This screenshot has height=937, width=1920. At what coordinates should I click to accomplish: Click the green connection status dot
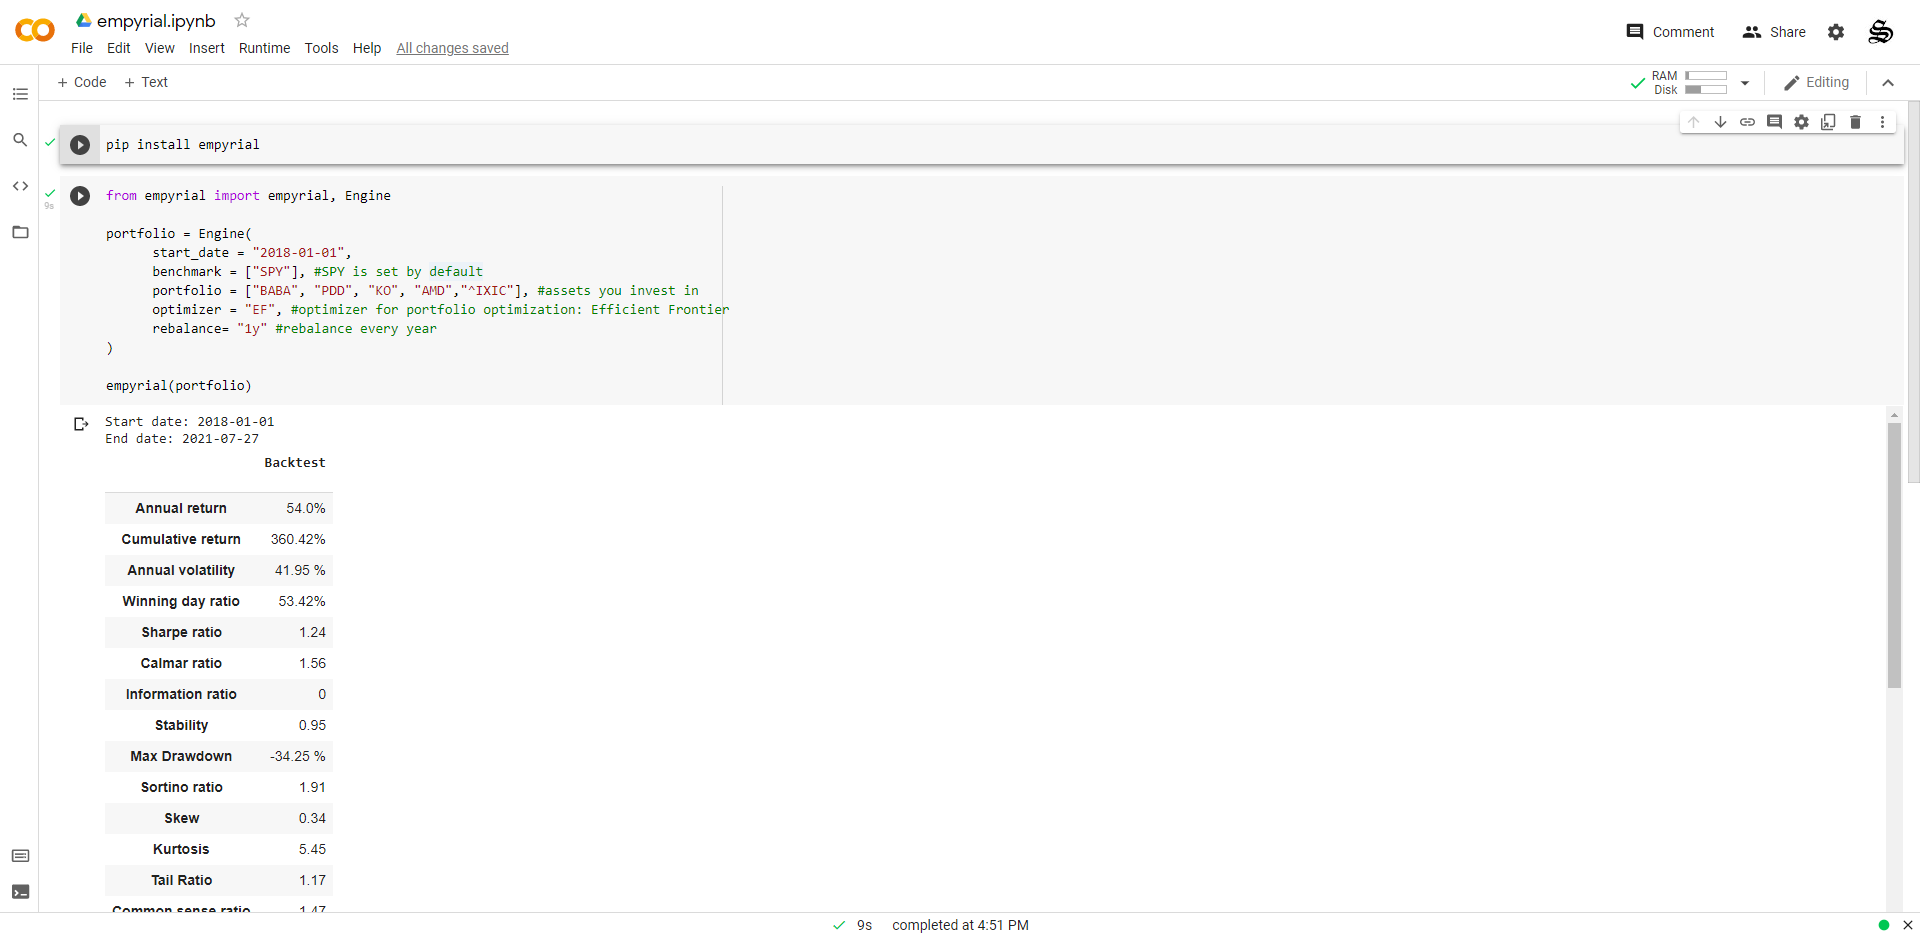[1884, 925]
